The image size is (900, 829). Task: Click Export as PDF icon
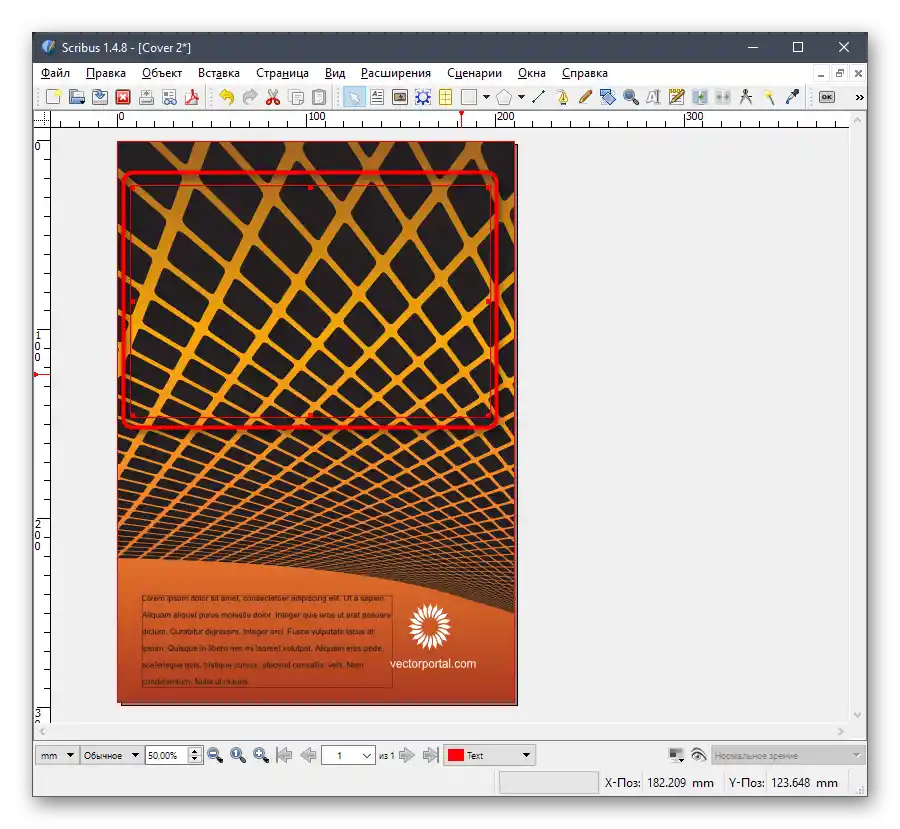[x=191, y=97]
